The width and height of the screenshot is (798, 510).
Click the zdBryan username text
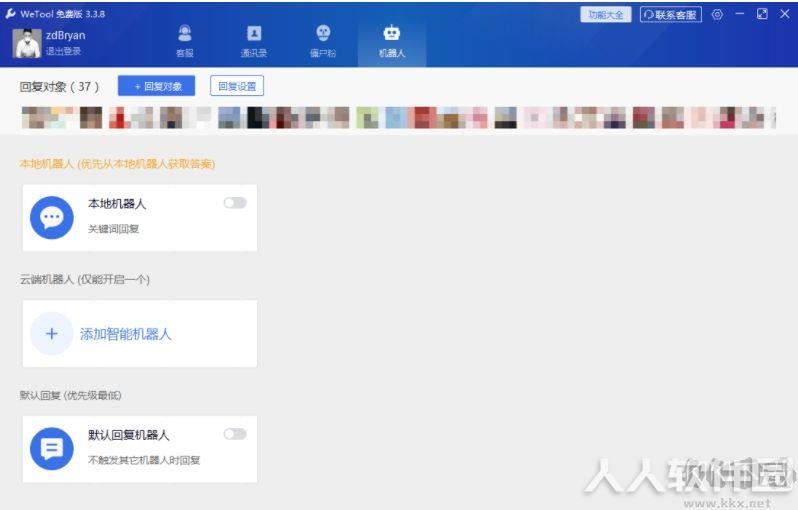pyautogui.click(x=66, y=36)
